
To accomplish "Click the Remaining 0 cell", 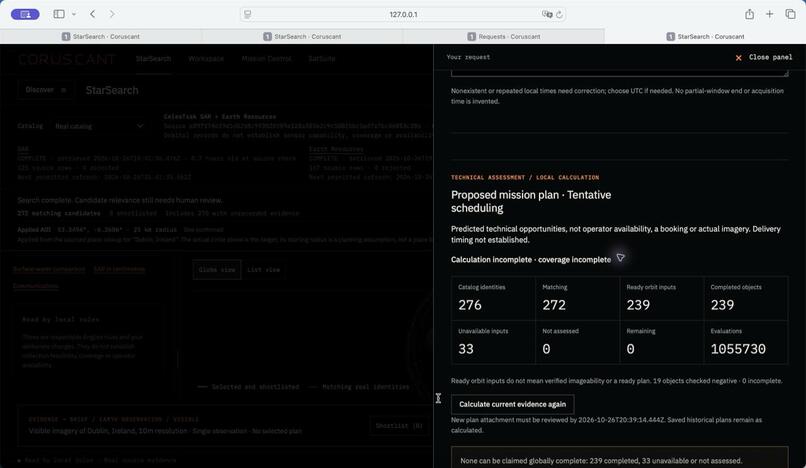I will pyautogui.click(x=662, y=343).
